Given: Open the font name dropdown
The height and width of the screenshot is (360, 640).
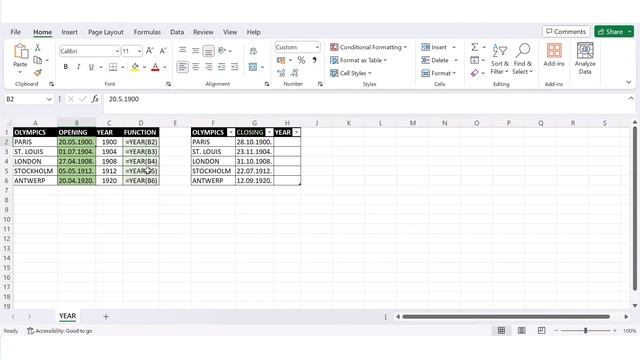Looking at the screenshot, I should coord(117,51).
